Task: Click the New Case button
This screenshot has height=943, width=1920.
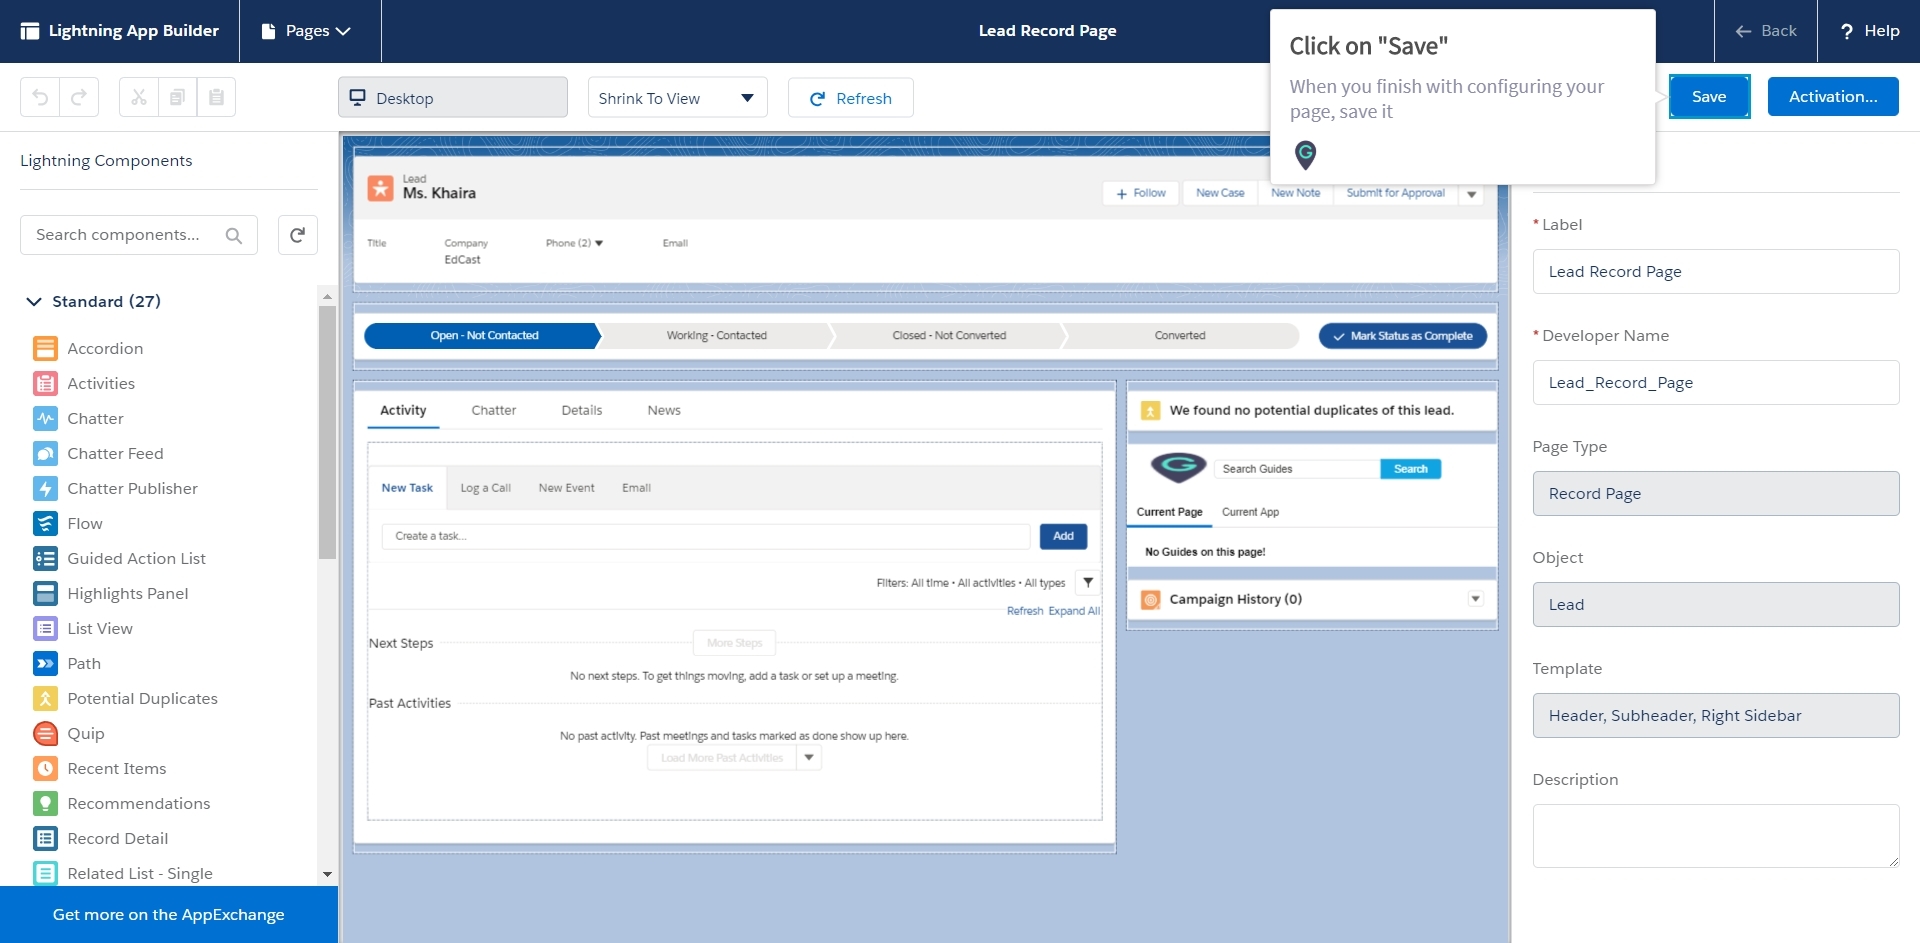Action: 1220,193
